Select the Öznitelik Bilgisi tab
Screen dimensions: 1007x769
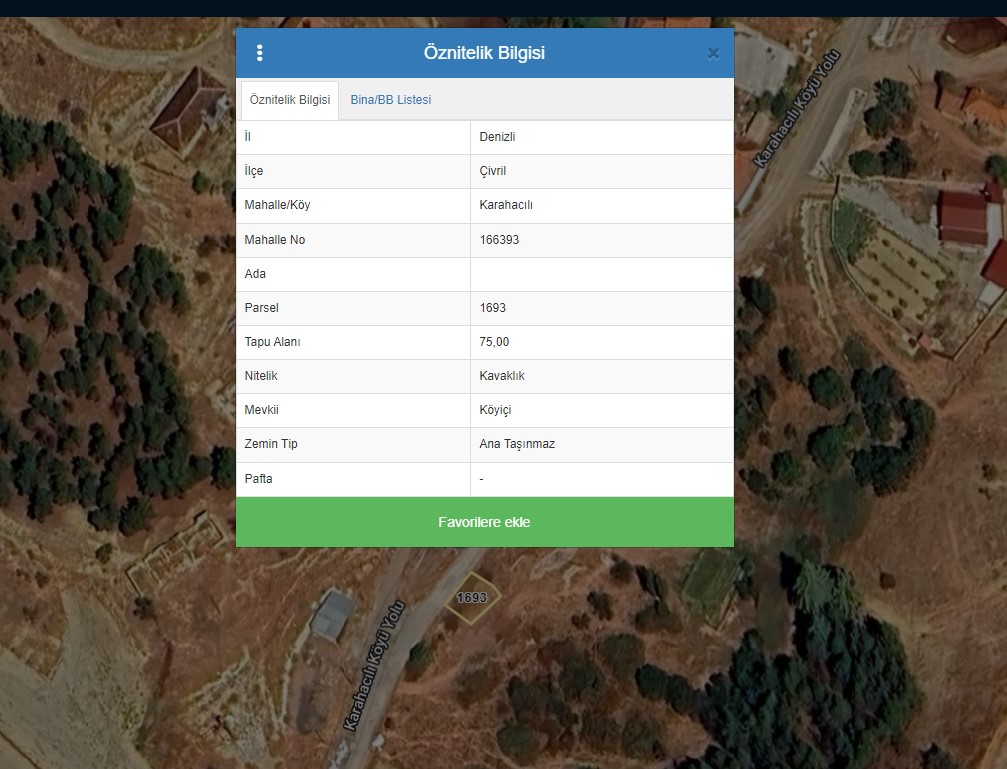[290, 100]
